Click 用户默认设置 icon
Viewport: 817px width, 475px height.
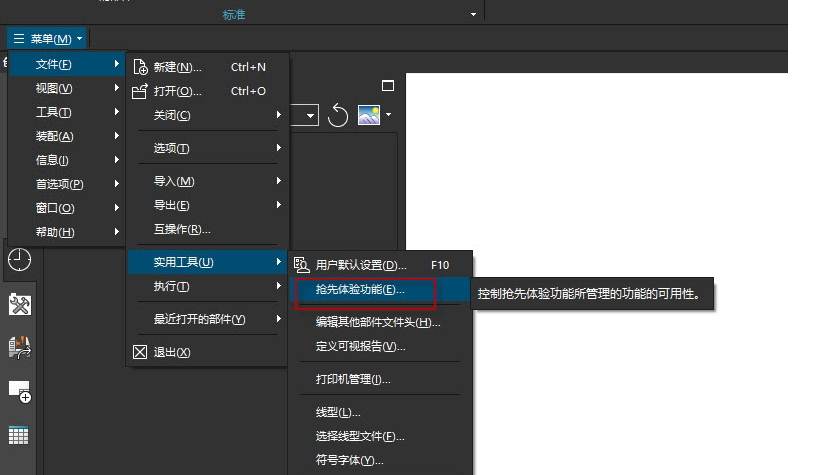pyautogui.click(x=301, y=265)
